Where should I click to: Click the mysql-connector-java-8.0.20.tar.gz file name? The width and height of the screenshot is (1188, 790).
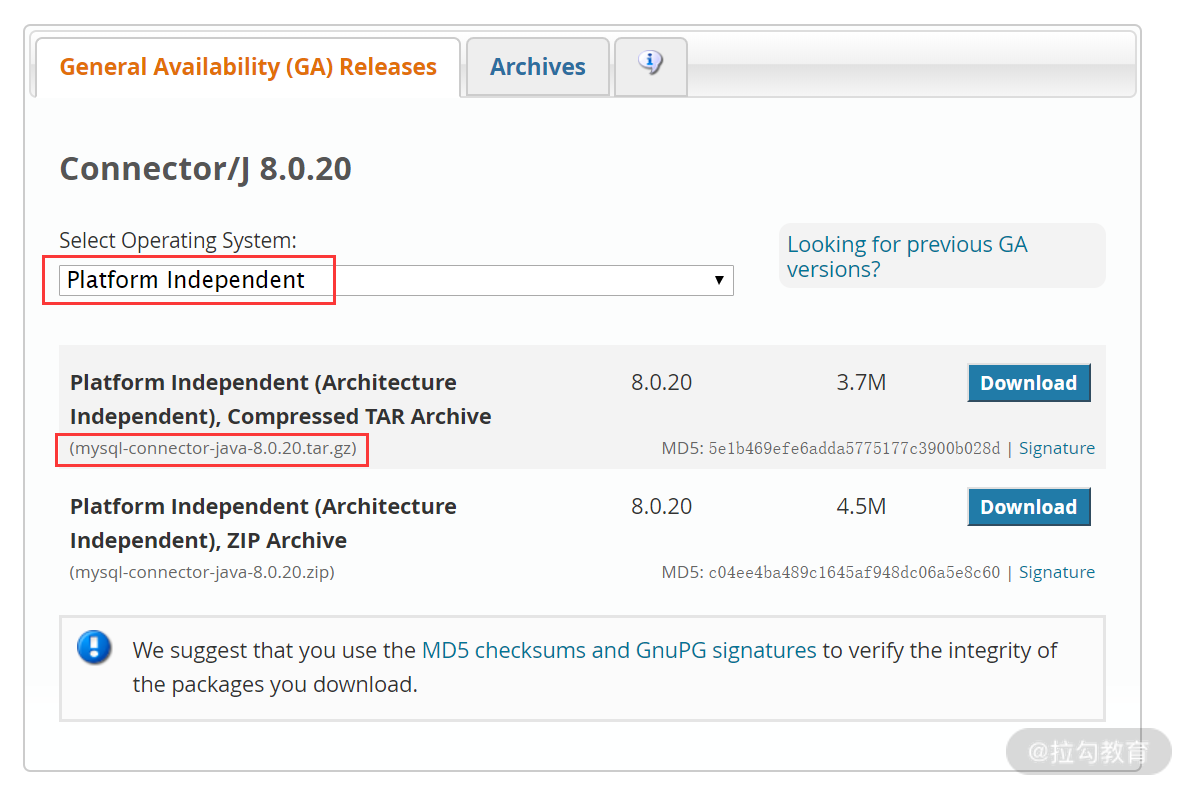click(x=213, y=448)
